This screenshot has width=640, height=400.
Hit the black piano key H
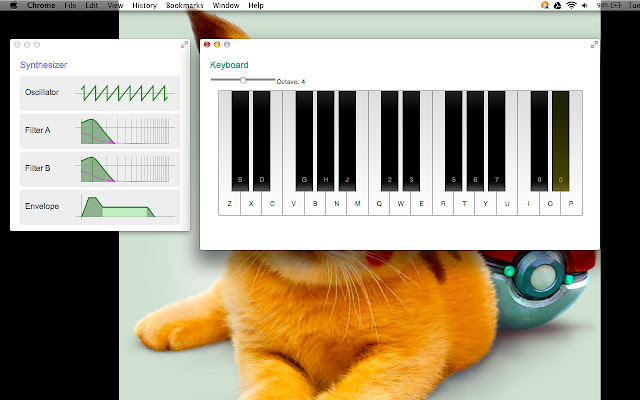tap(325, 141)
